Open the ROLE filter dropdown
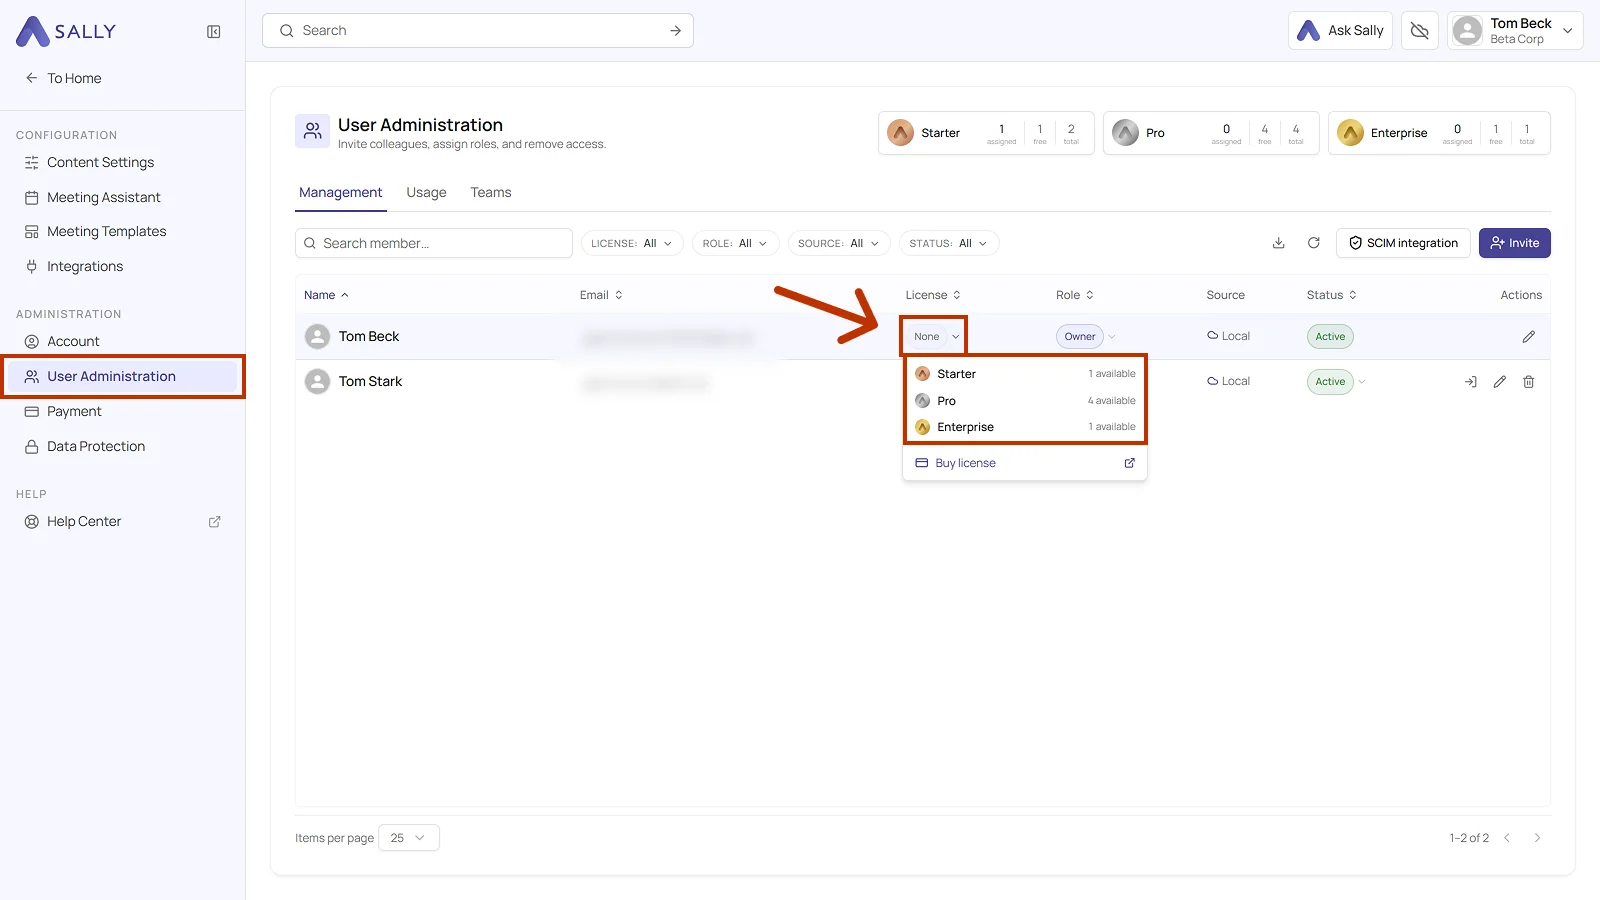The height and width of the screenshot is (900, 1600). tap(735, 243)
